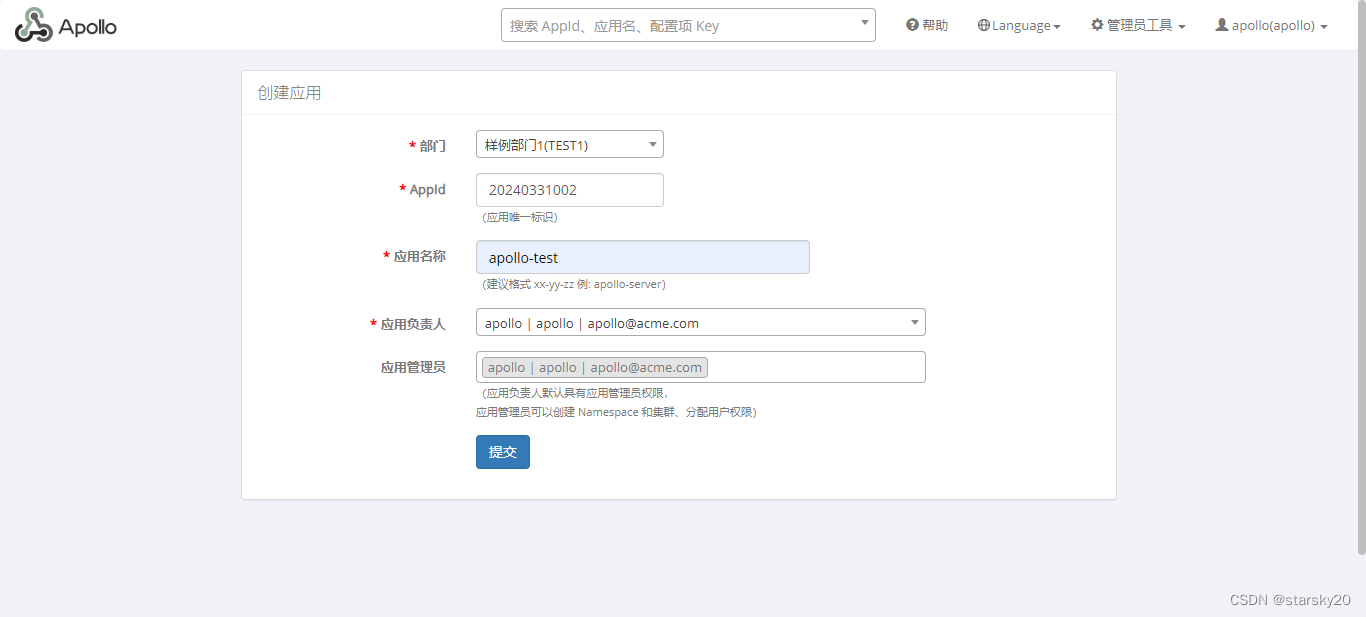Click the apollo user account icon
The height and width of the screenshot is (617, 1366).
click(1222, 25)
